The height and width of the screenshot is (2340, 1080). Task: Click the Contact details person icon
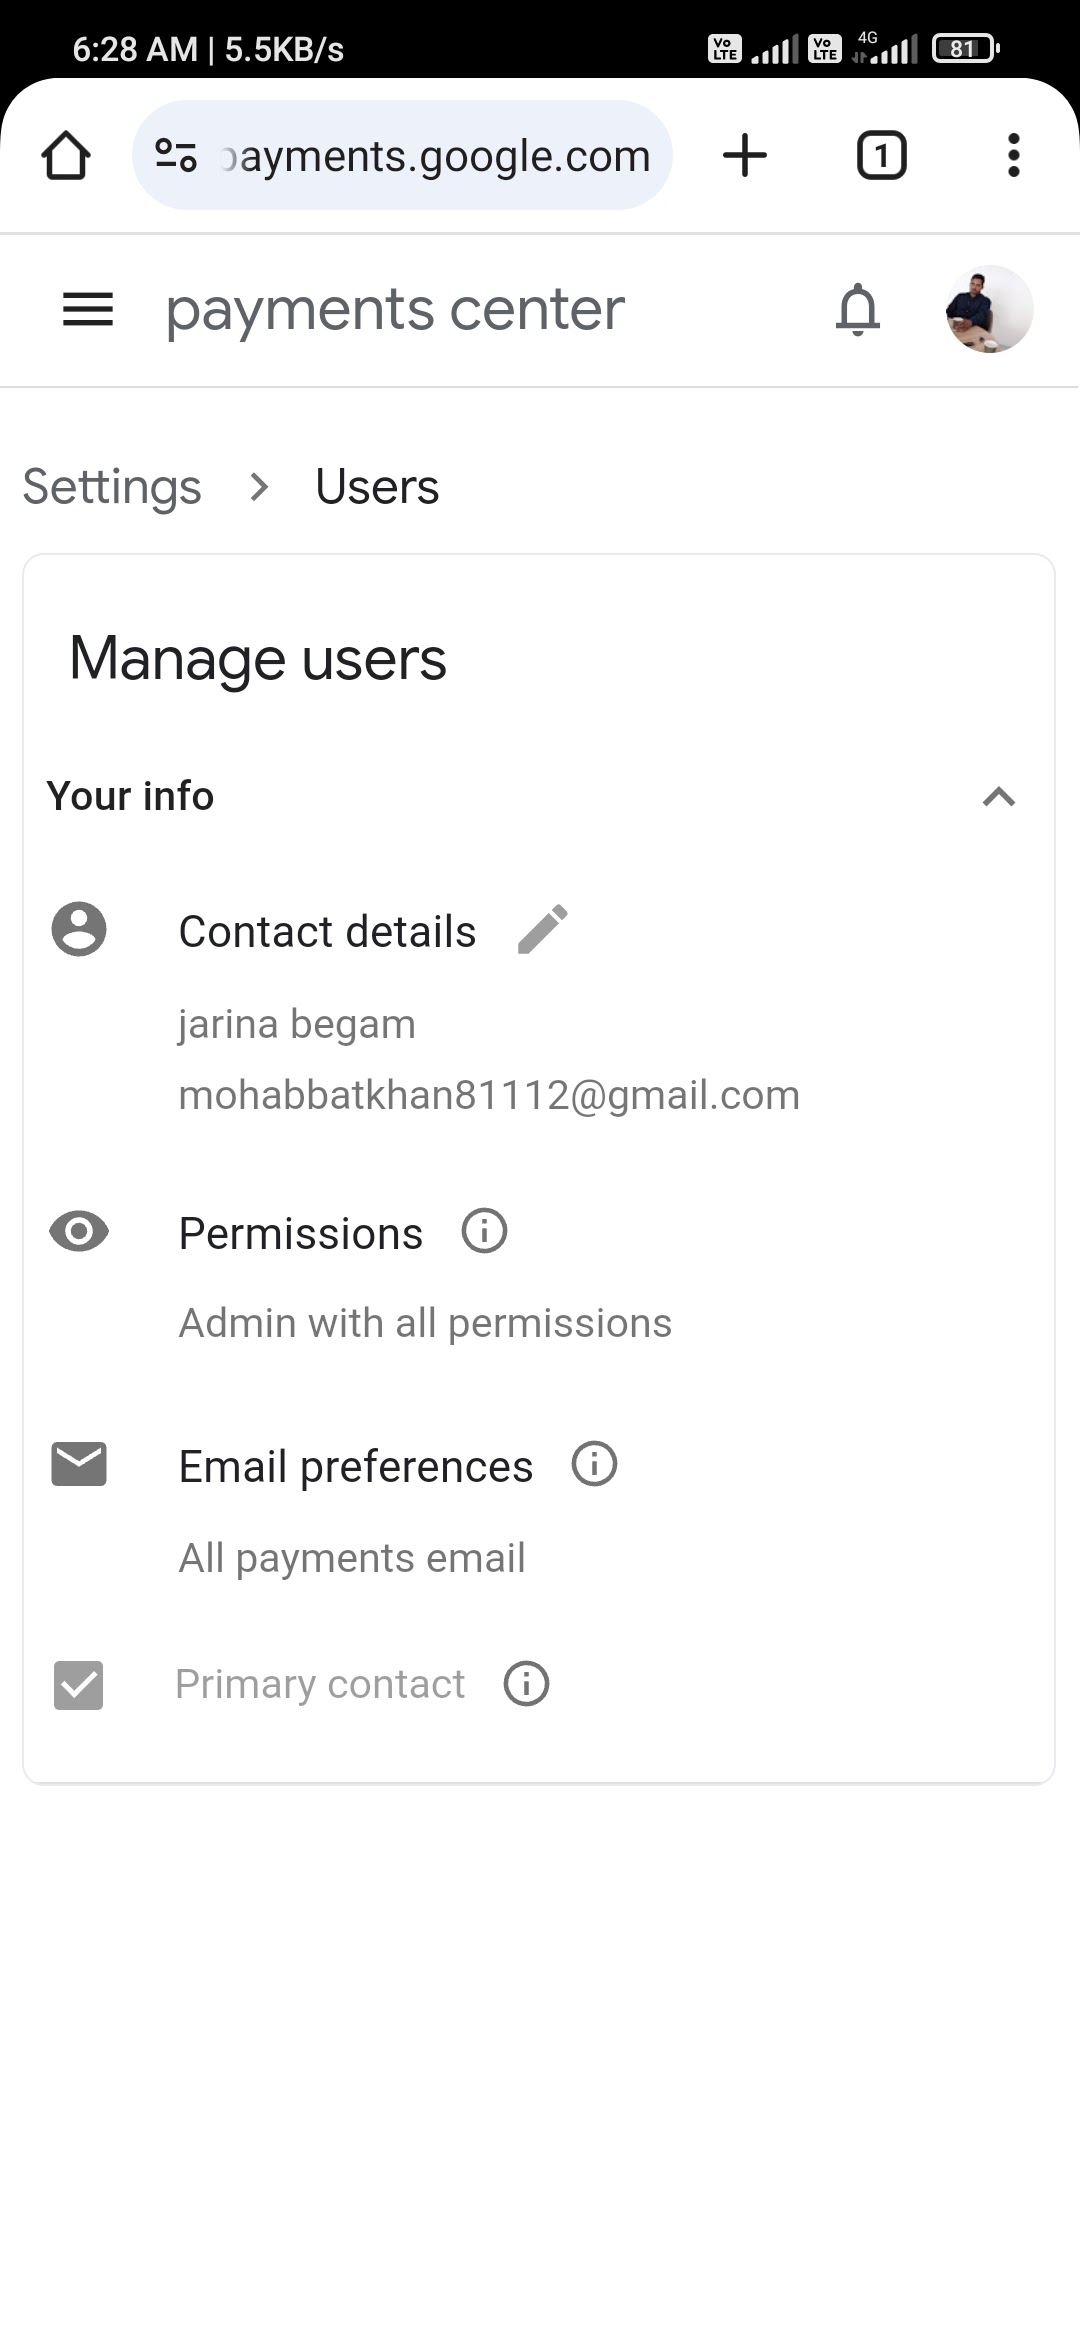pos(79,929)
